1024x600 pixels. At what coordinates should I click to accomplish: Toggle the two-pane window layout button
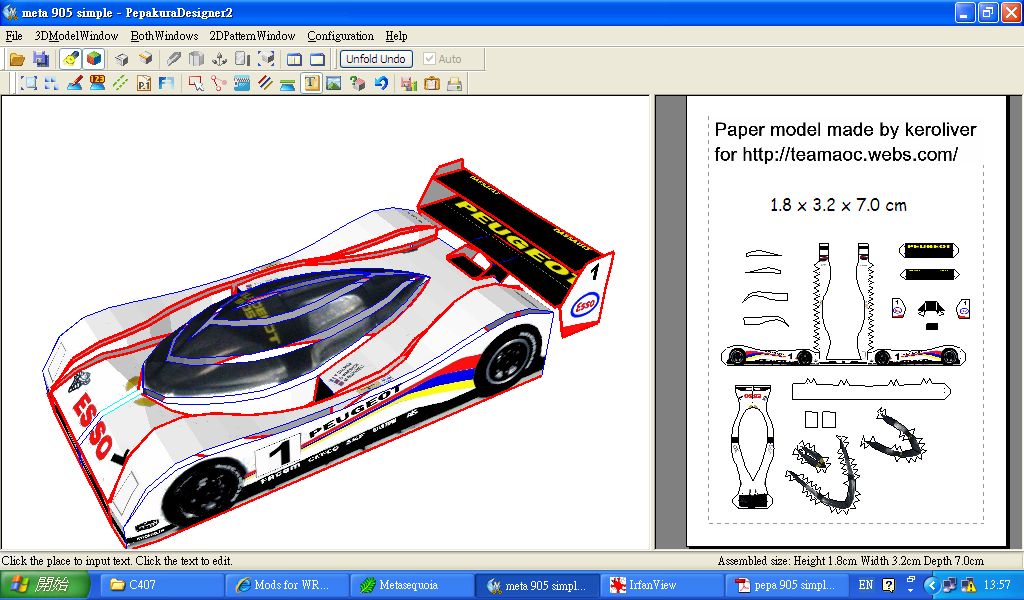pos(295,59)
